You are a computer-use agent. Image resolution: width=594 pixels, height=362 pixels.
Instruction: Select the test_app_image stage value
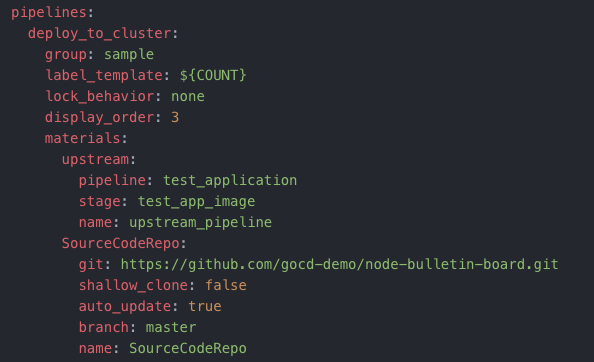point(196,201)
